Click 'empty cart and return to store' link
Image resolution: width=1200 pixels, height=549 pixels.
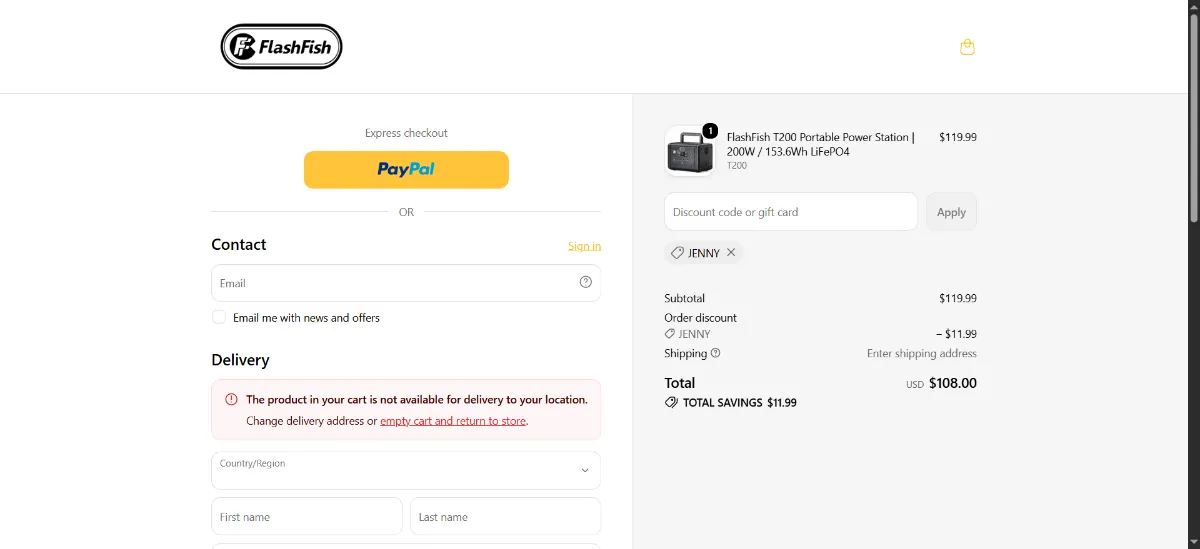click(453, 421)
